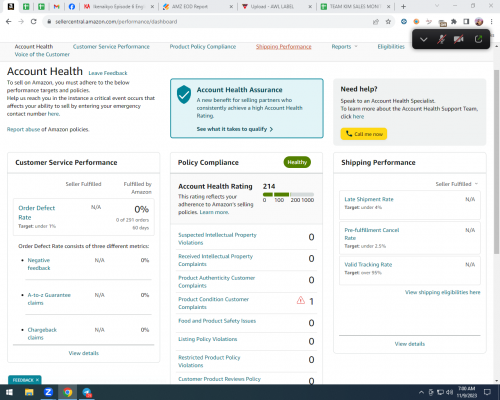This screenshot has width=500, height=400.
Task: Open File Explorer from the taskbar
Action: click(x=29, y=392)
